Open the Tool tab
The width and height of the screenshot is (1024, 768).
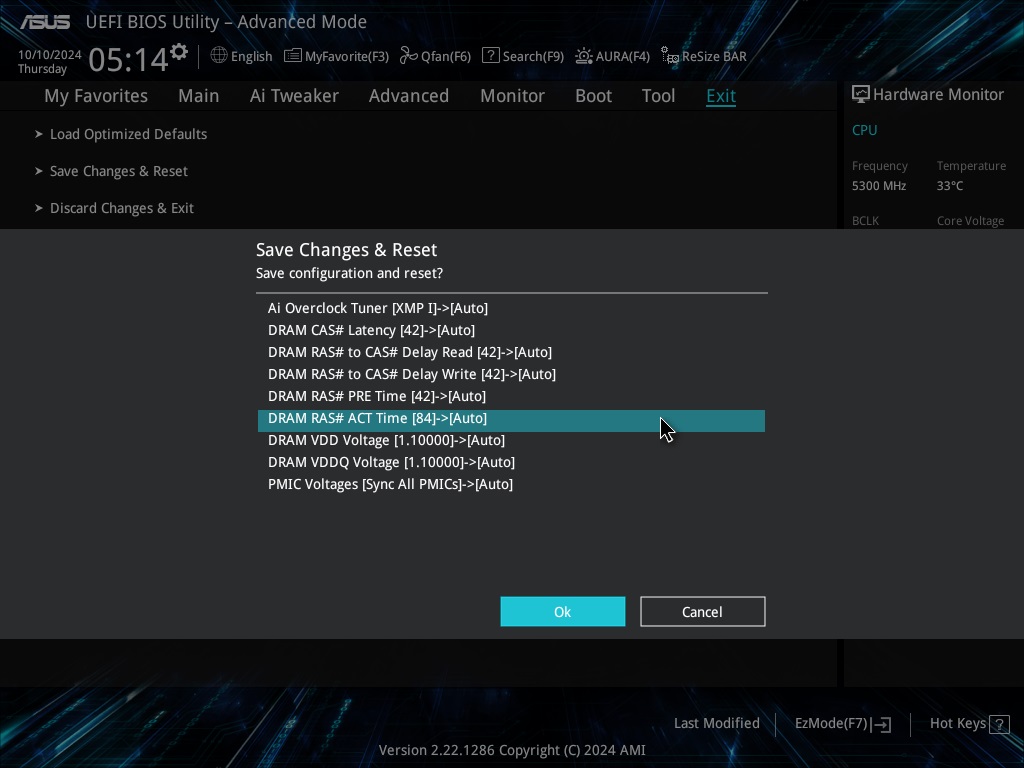click(x=658, y=96)
